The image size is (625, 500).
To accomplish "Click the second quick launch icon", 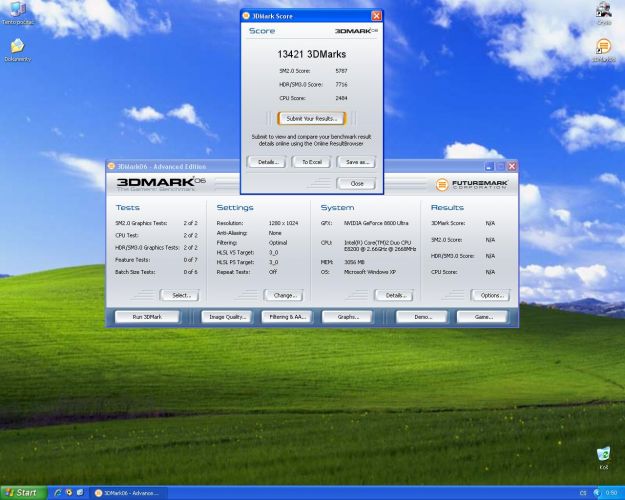I will 69,493.
